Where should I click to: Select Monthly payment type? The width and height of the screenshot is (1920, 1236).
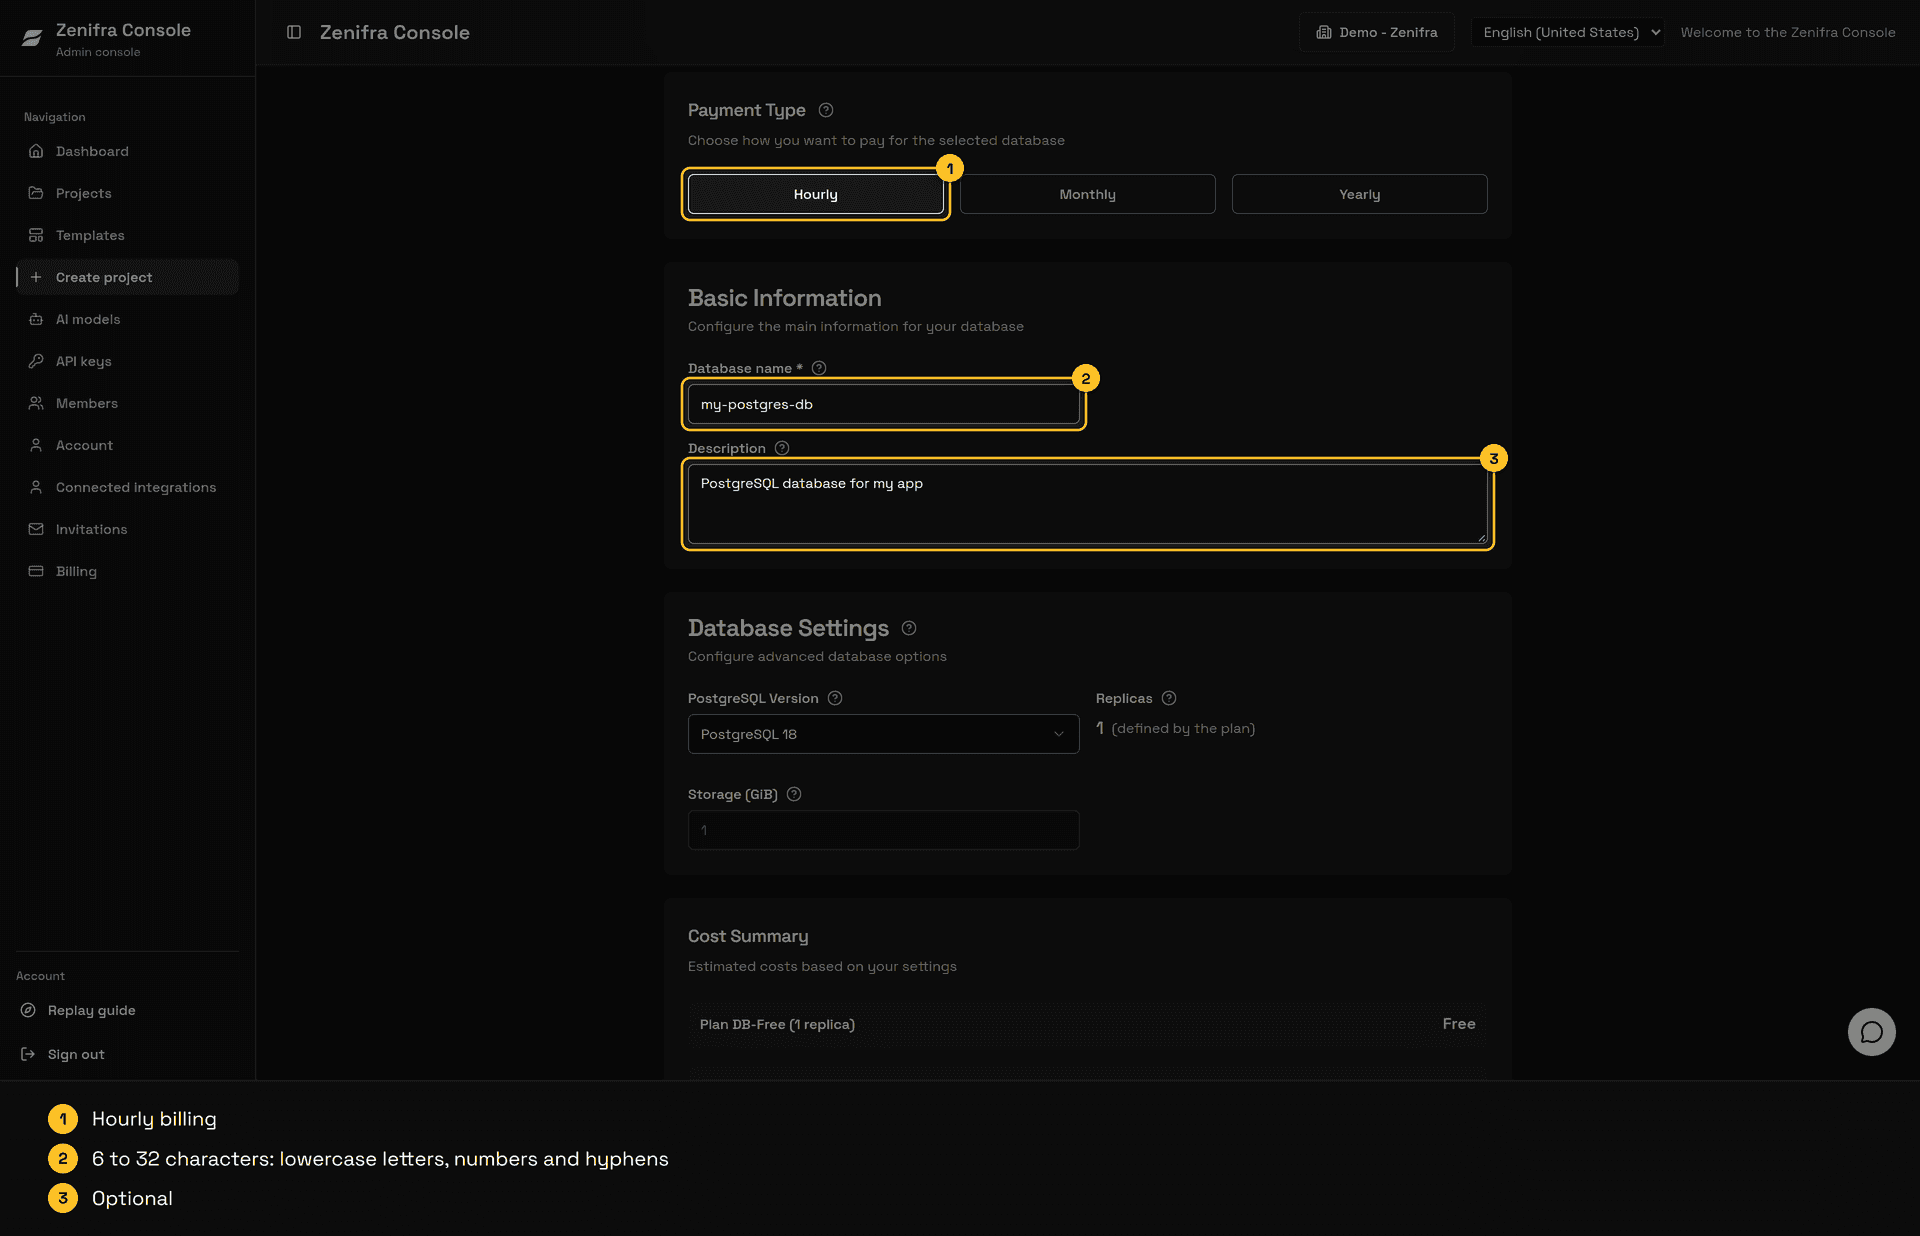point(1088,194)
